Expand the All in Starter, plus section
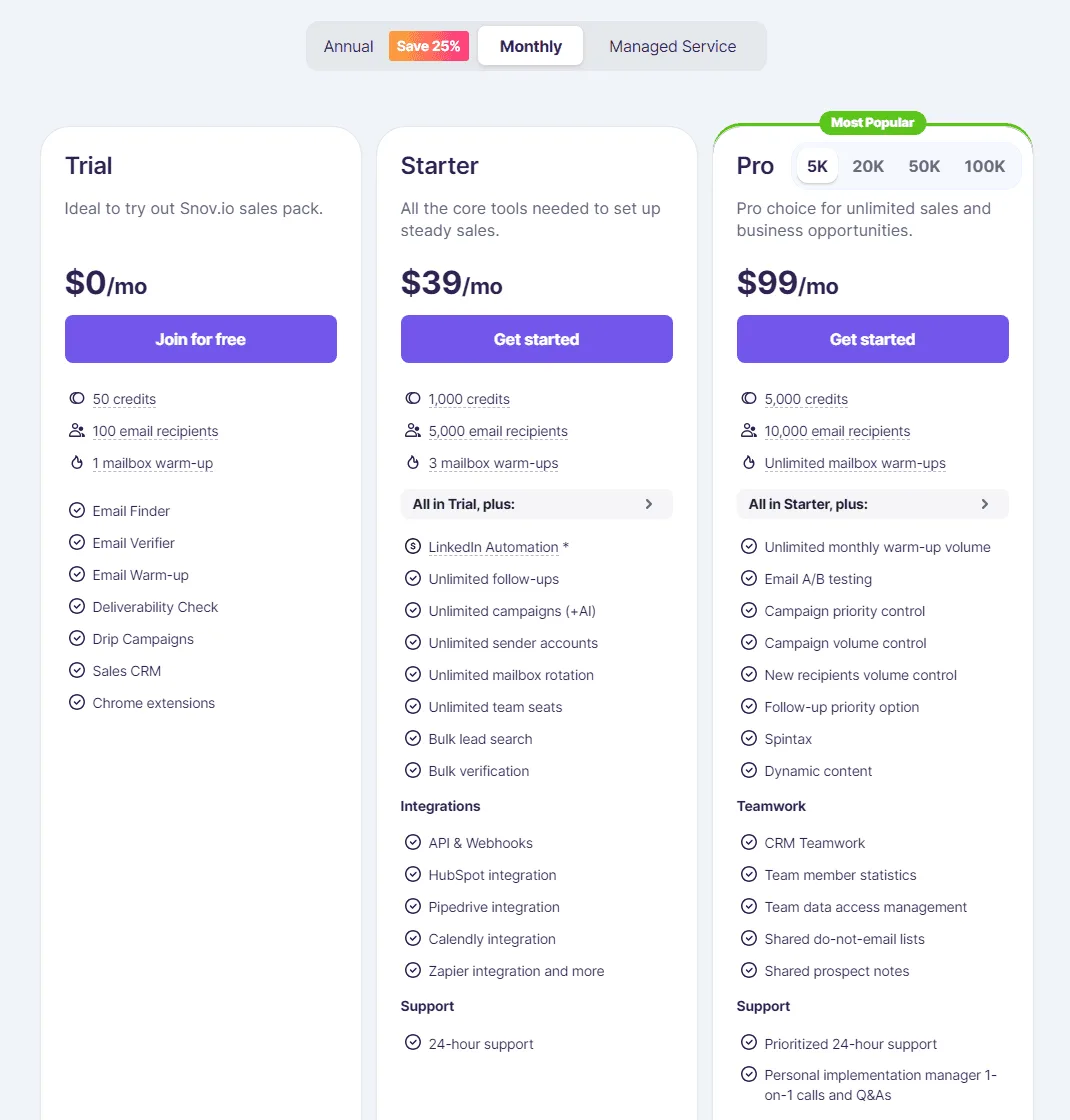Viewport: 1070px width, 1120px height. point(872,504)
